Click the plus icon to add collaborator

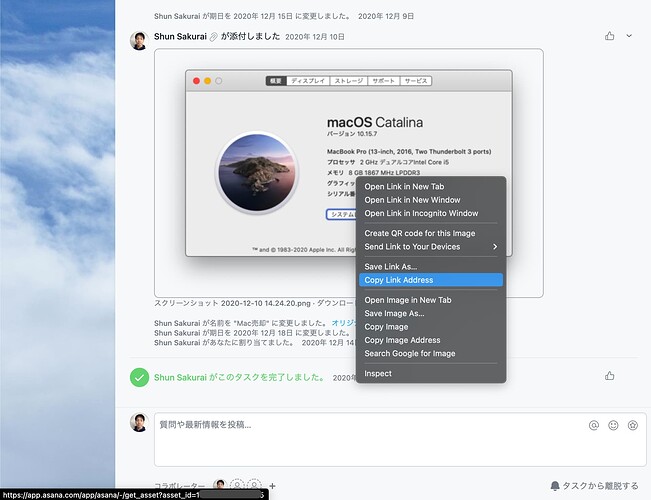272,485
